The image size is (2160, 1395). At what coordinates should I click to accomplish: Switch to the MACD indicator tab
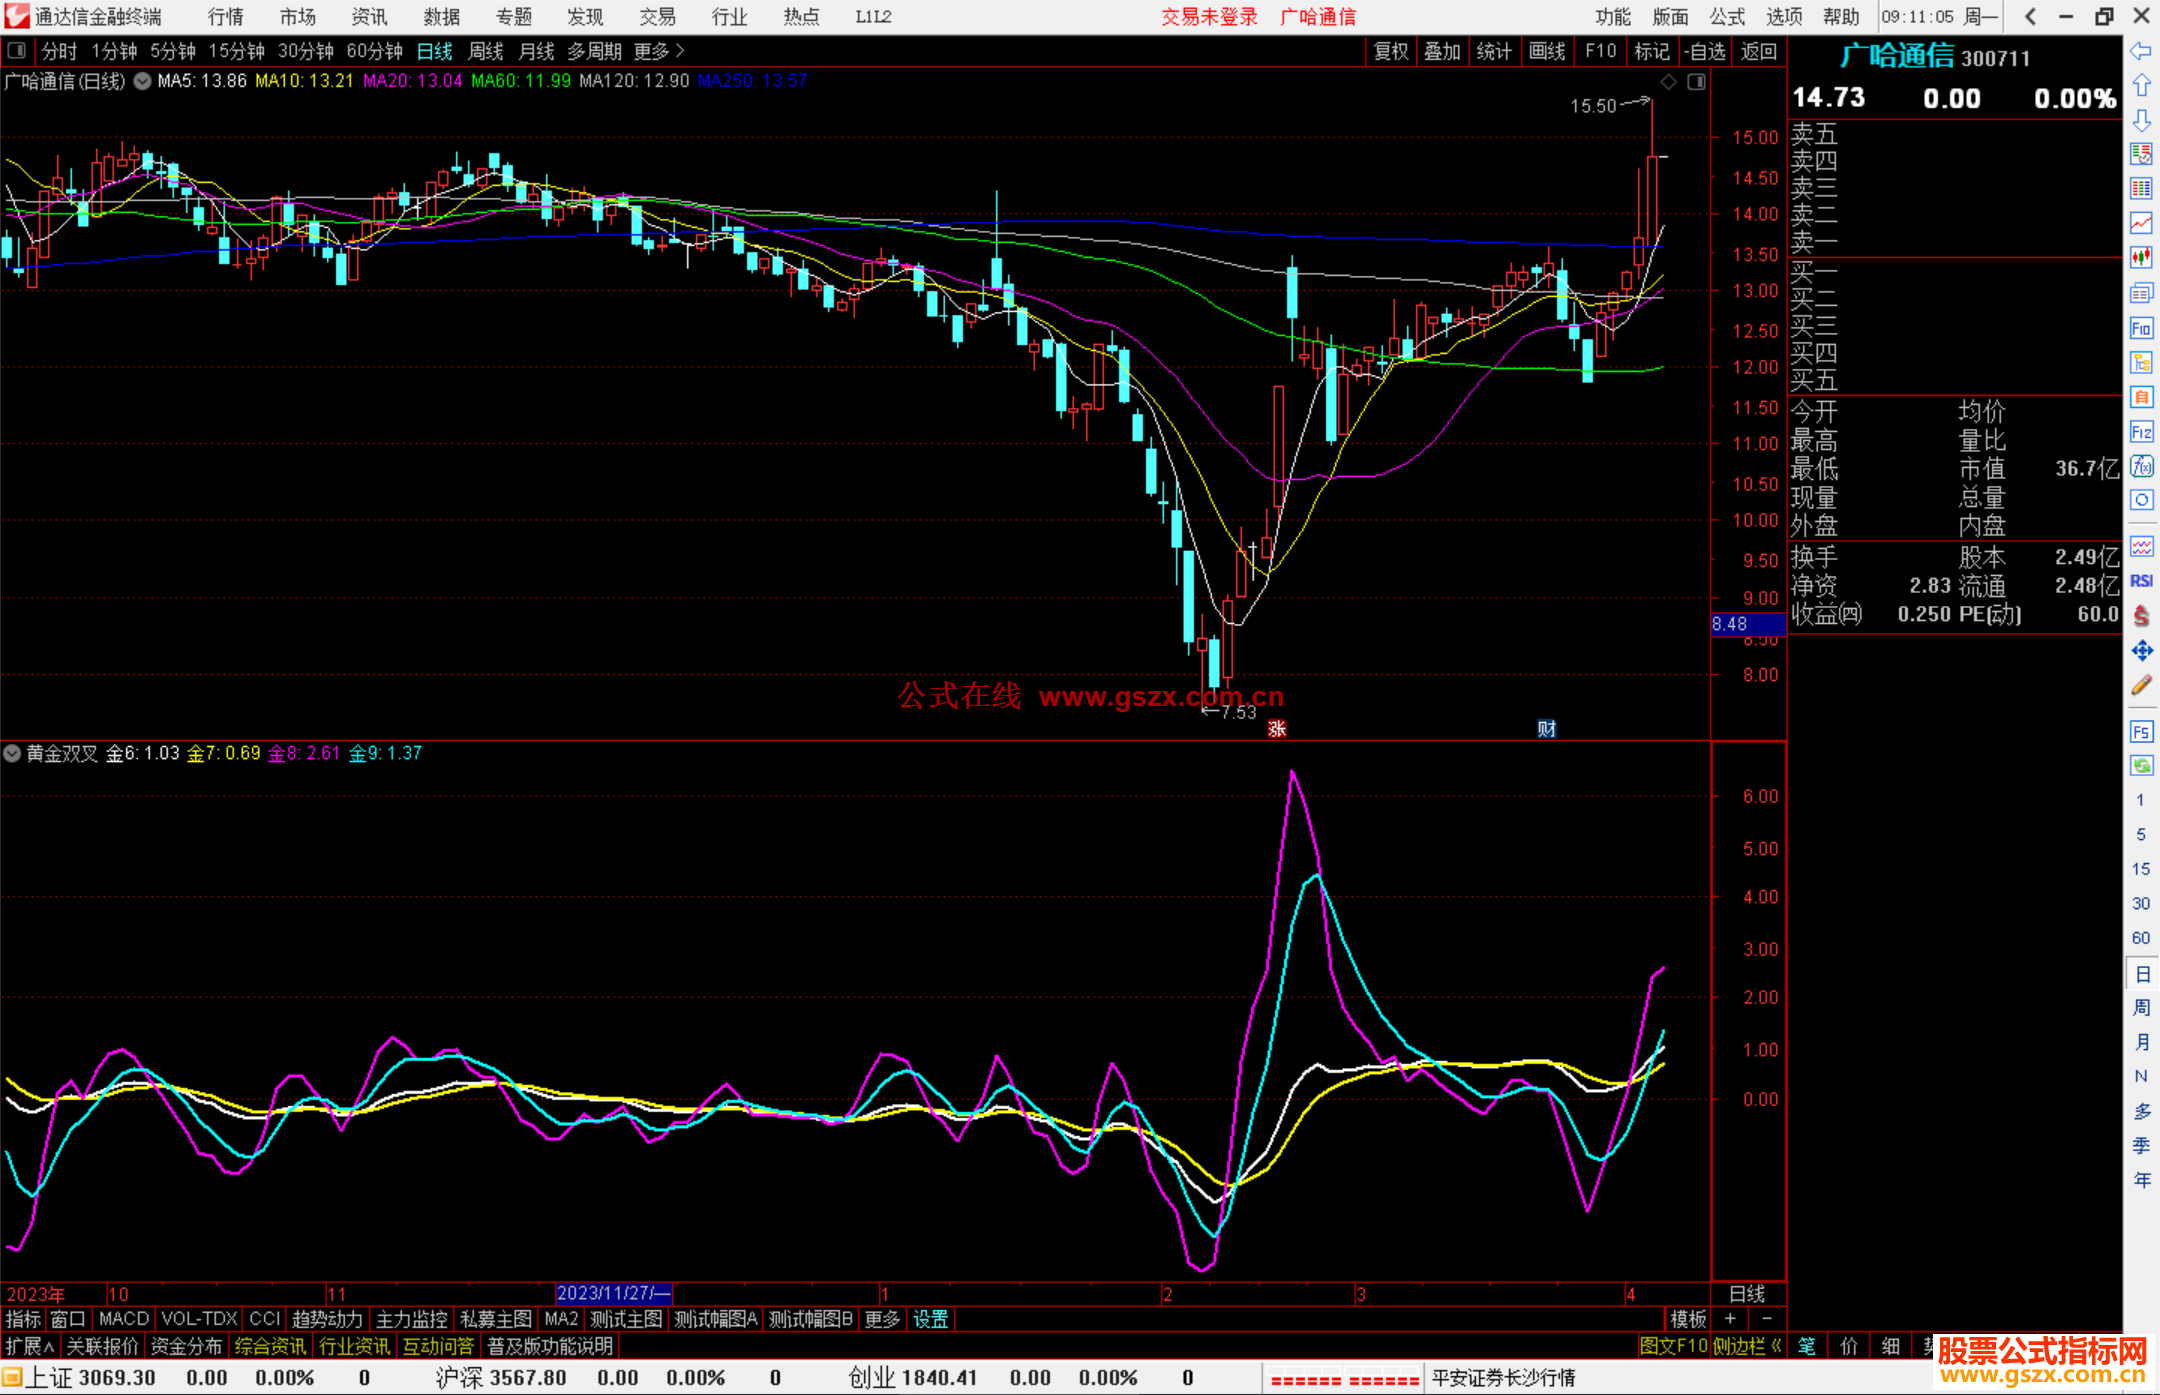click(123, 1319)
